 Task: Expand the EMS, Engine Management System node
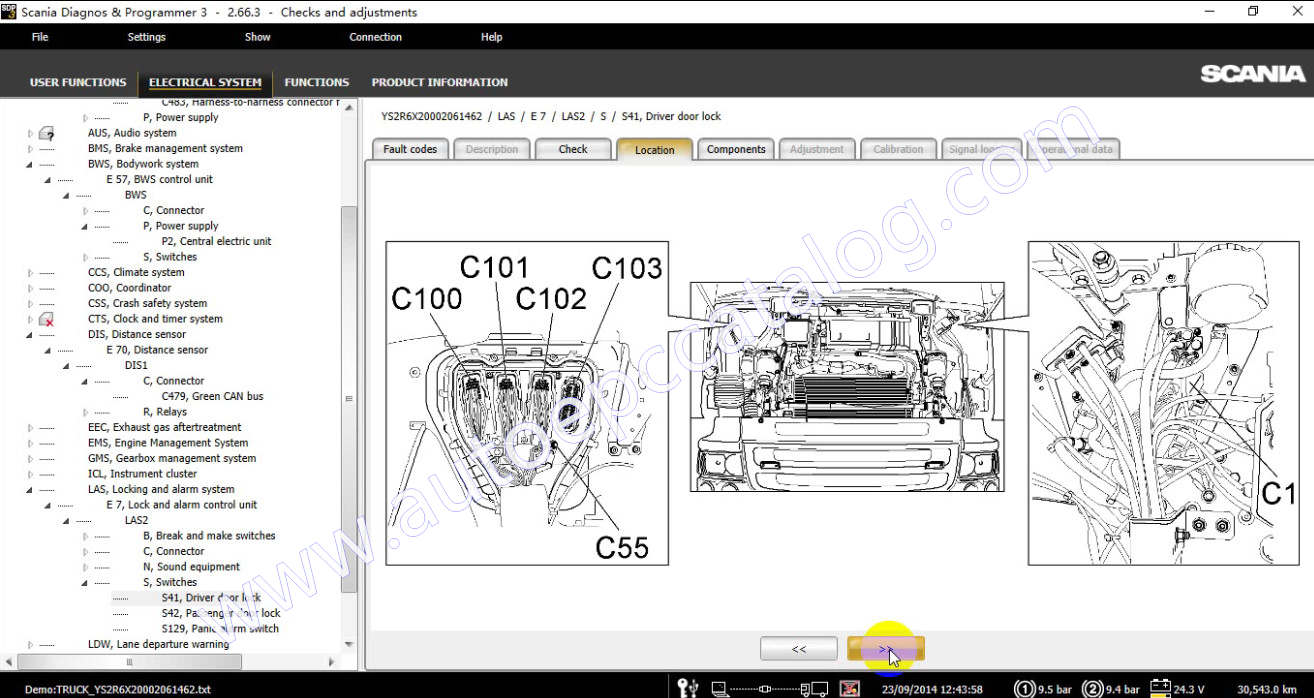[31, 443]
